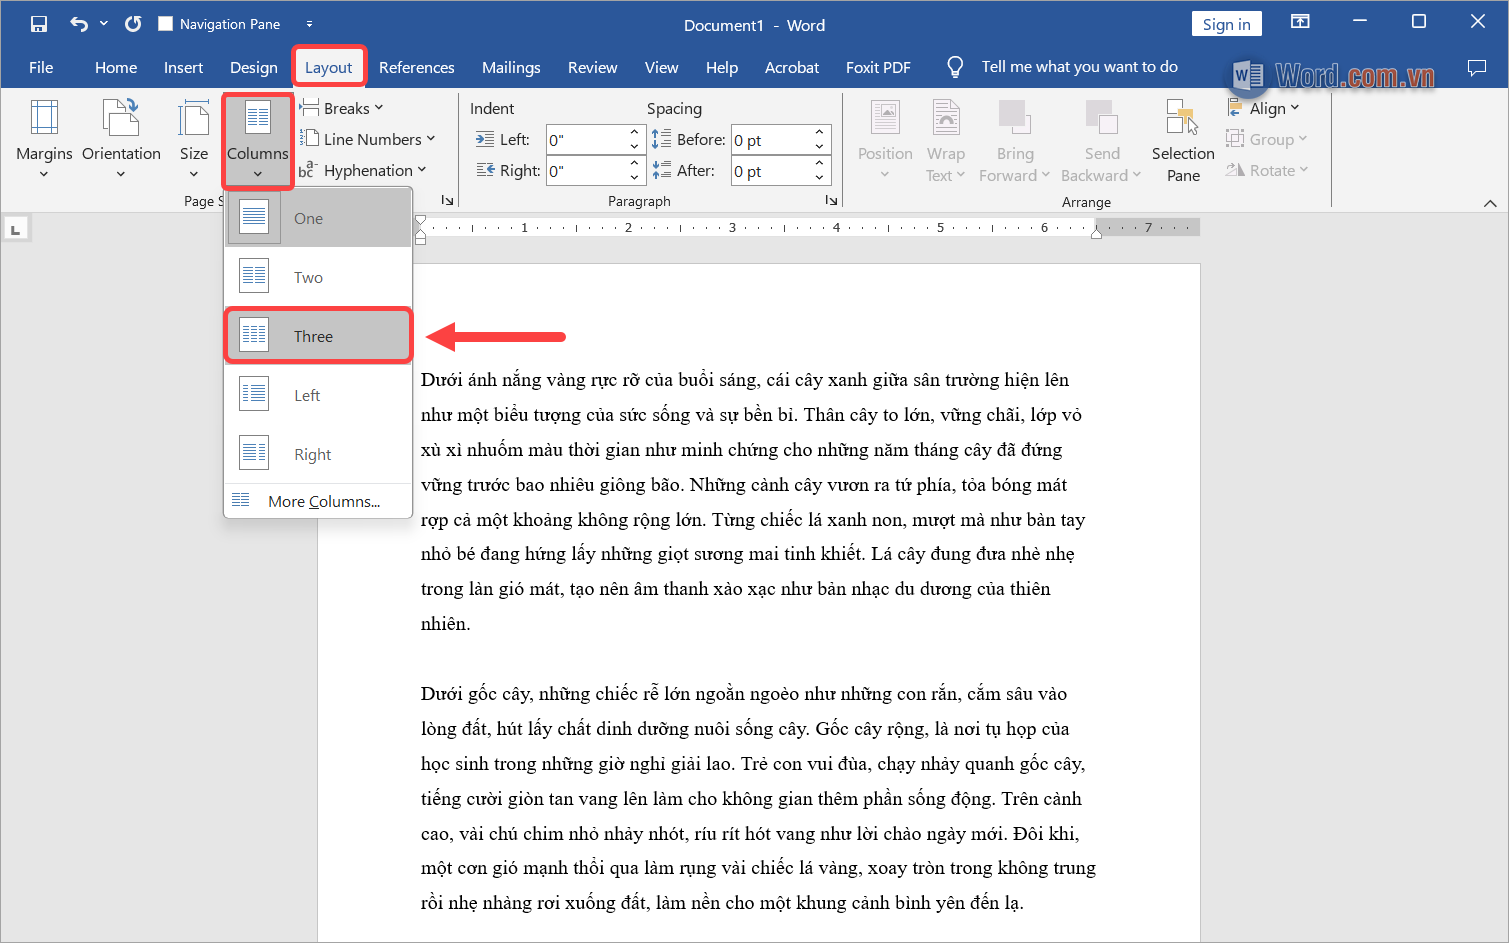Click the tab stop selector icon
Screen dimensions: 1509x943
click(x=15, y=230)
